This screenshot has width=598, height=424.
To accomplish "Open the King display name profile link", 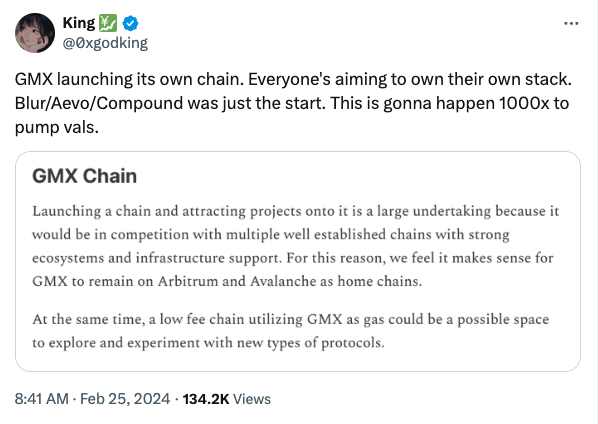I will pos(79,23).
